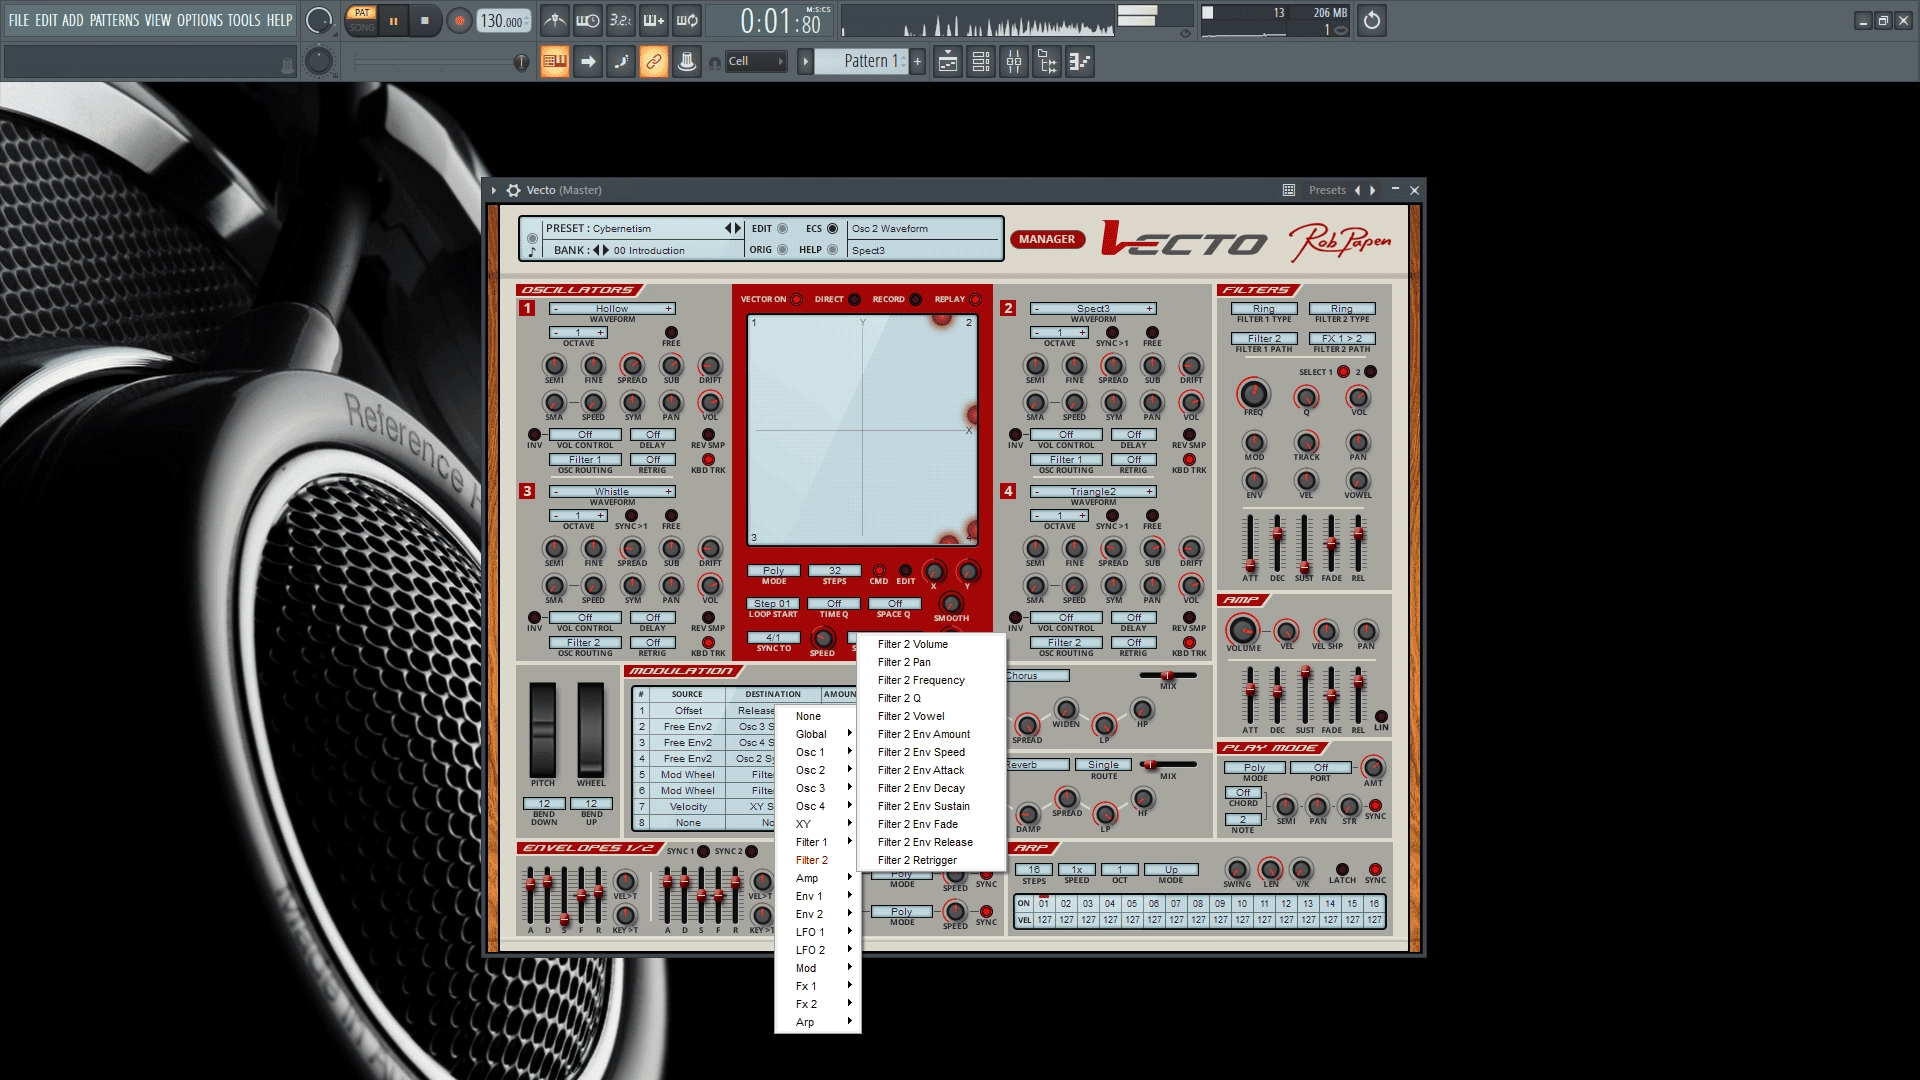
Task: Click the AMP VOLUME knob
Action: (x=1243, y=630)
